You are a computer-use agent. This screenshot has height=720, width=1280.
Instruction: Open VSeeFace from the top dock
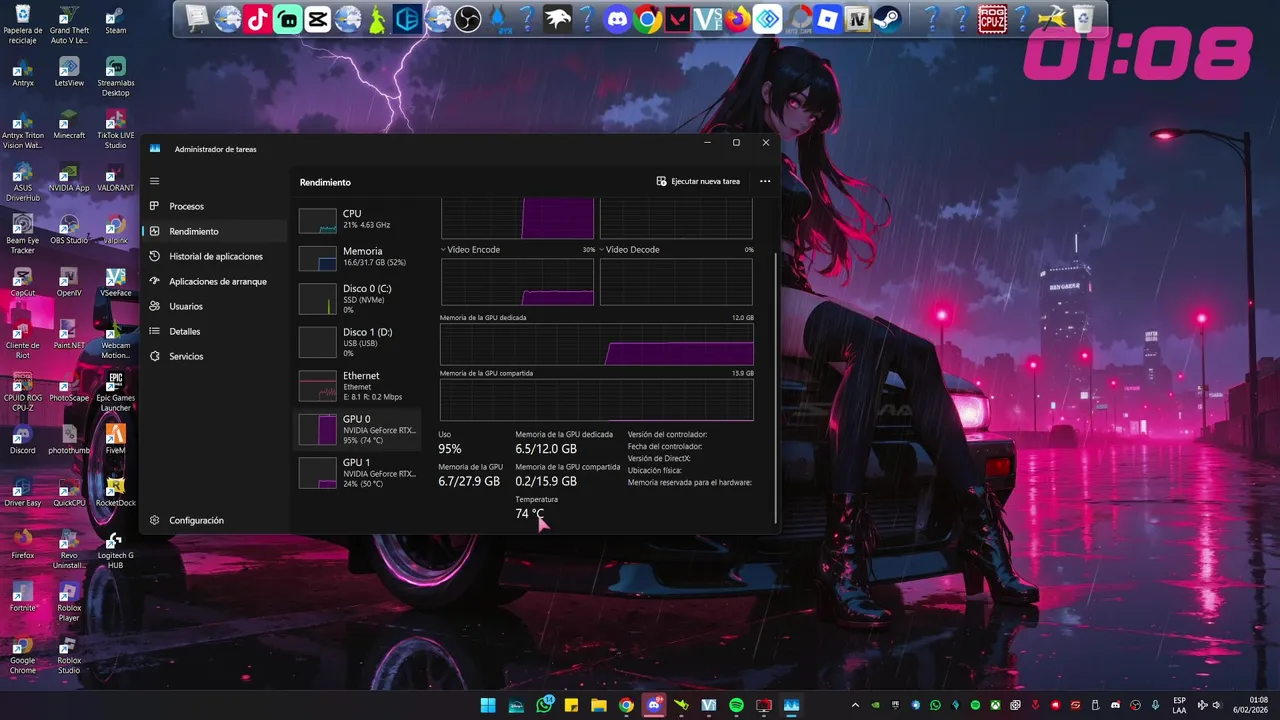(x=707, y=19)
